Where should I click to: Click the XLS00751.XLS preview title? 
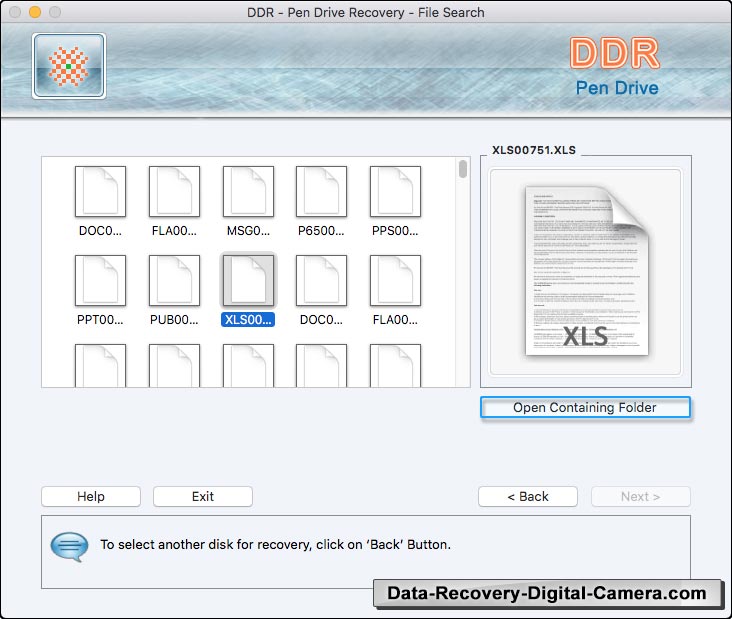tap(534, 150)
